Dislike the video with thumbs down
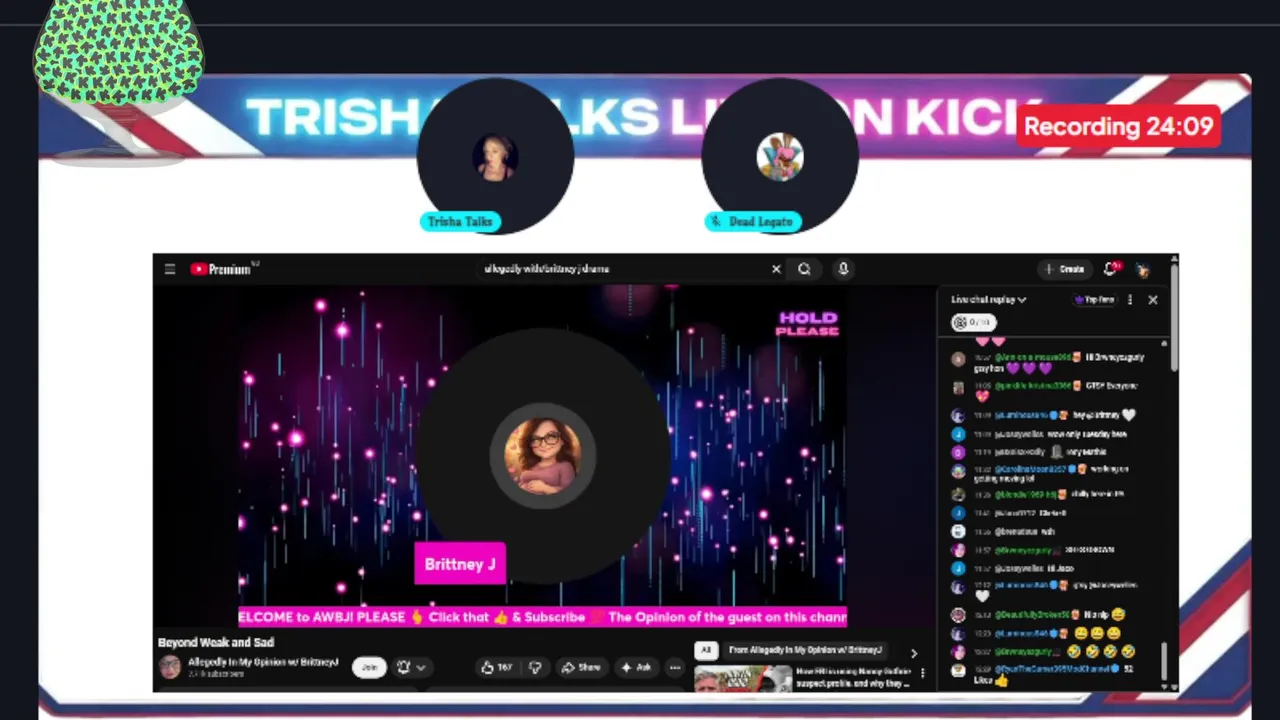This screenshot has width=1280, height=720. (x=535, y=667)
